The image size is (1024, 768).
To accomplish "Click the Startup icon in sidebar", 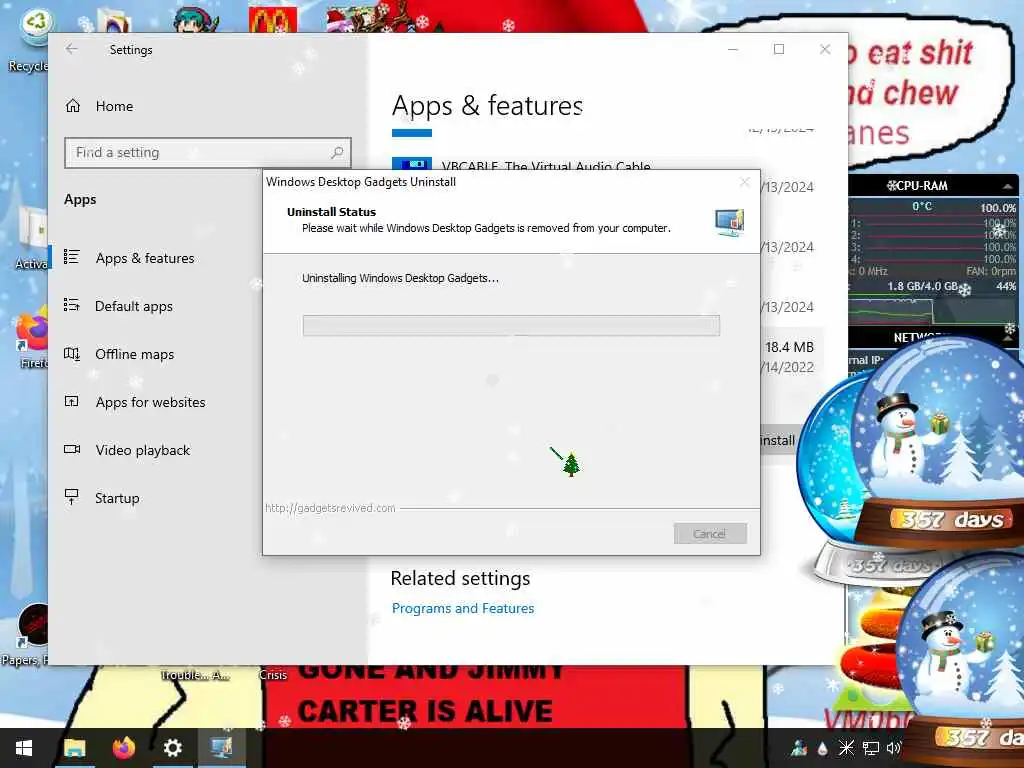I will (72, 497).
